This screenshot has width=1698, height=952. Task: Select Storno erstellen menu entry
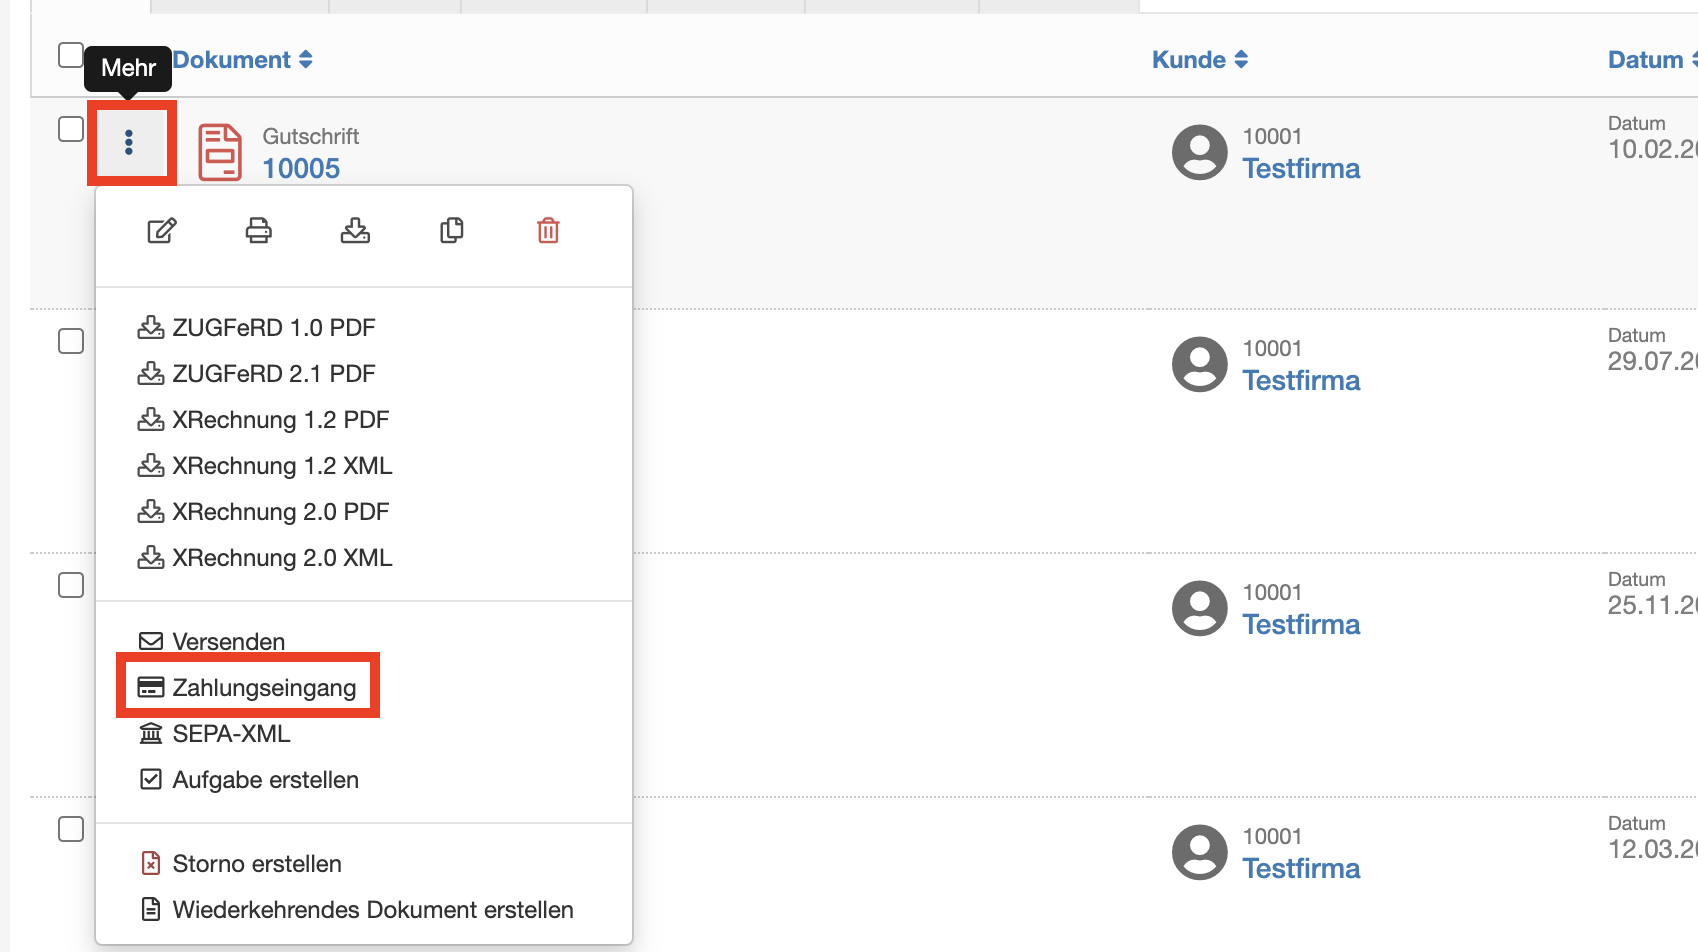point(240,864)
